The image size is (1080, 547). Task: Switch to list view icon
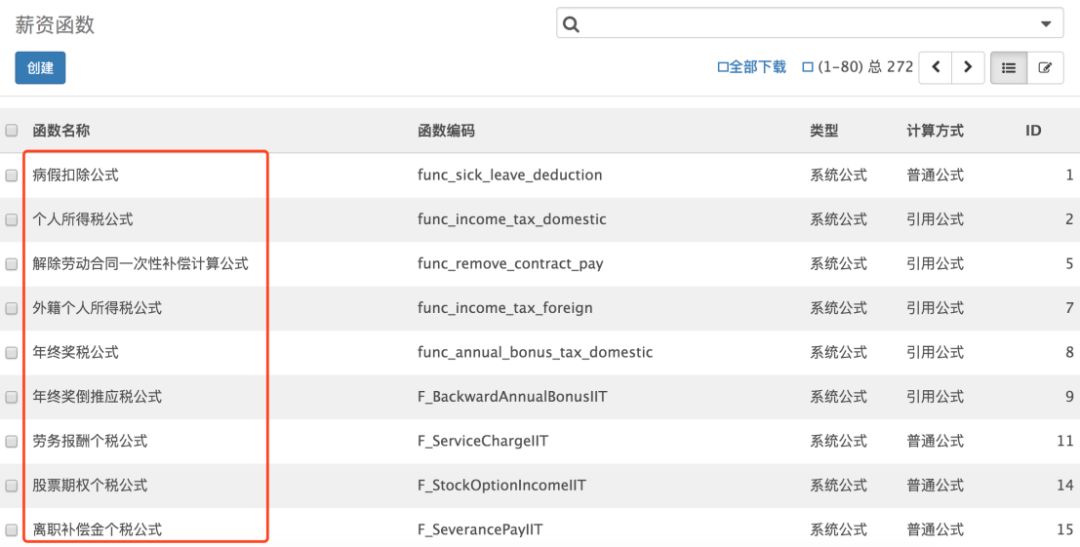[x=1008, y=68]
